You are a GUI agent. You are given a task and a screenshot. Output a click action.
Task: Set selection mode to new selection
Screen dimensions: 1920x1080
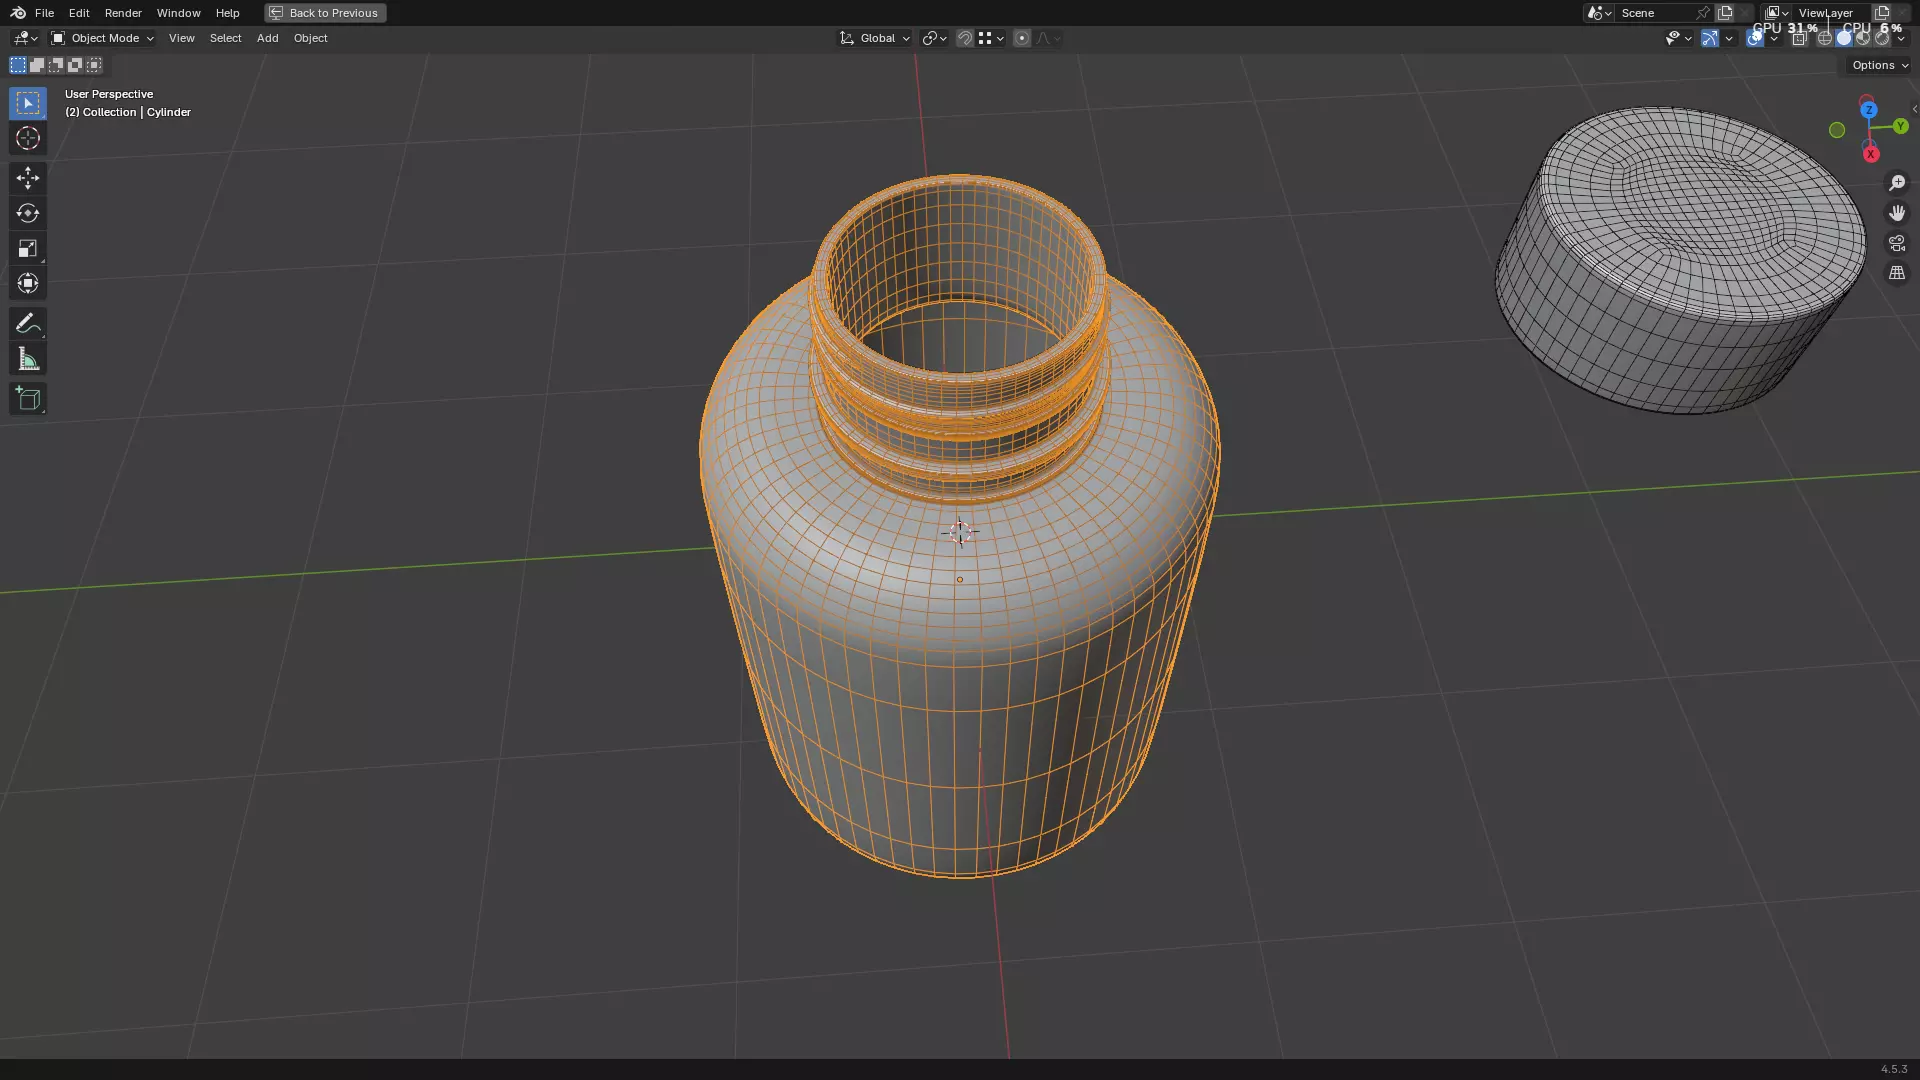[x=18, y=65]
